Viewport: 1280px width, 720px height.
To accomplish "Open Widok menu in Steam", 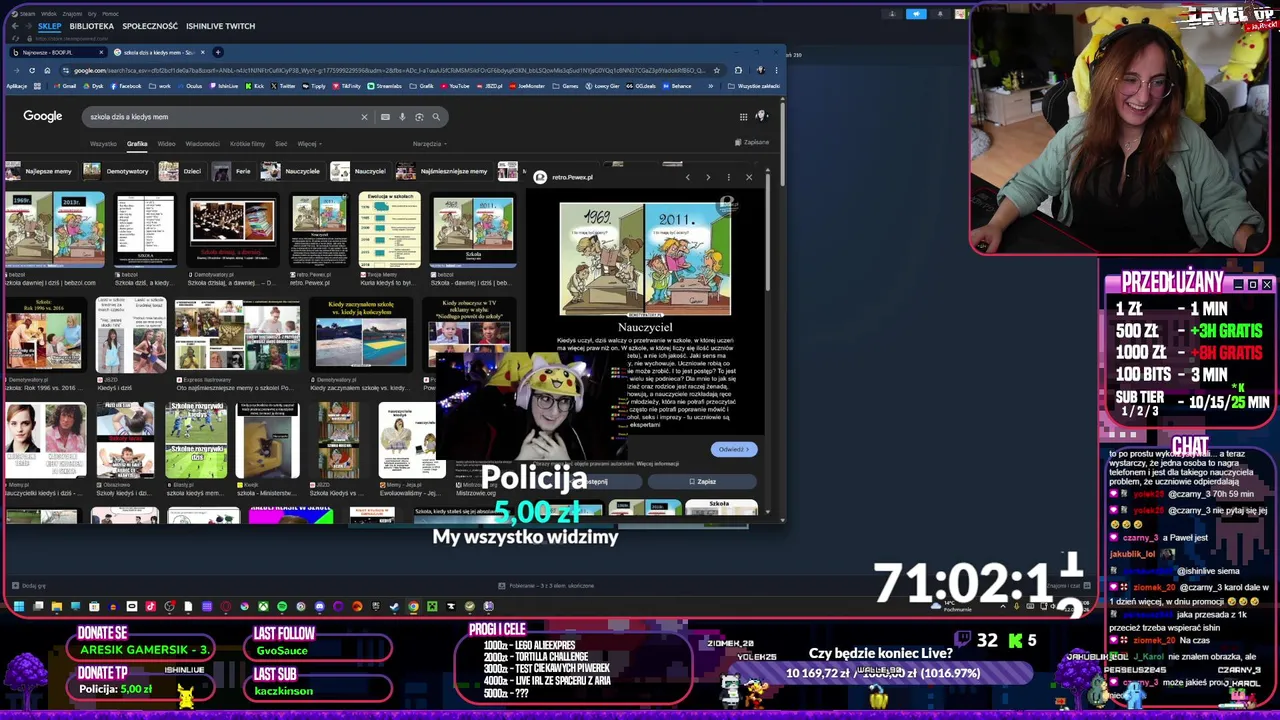I will 48,14.
